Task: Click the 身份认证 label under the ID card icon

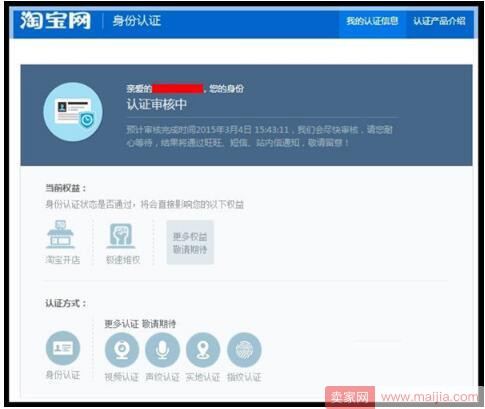Action: click(63, 375)
